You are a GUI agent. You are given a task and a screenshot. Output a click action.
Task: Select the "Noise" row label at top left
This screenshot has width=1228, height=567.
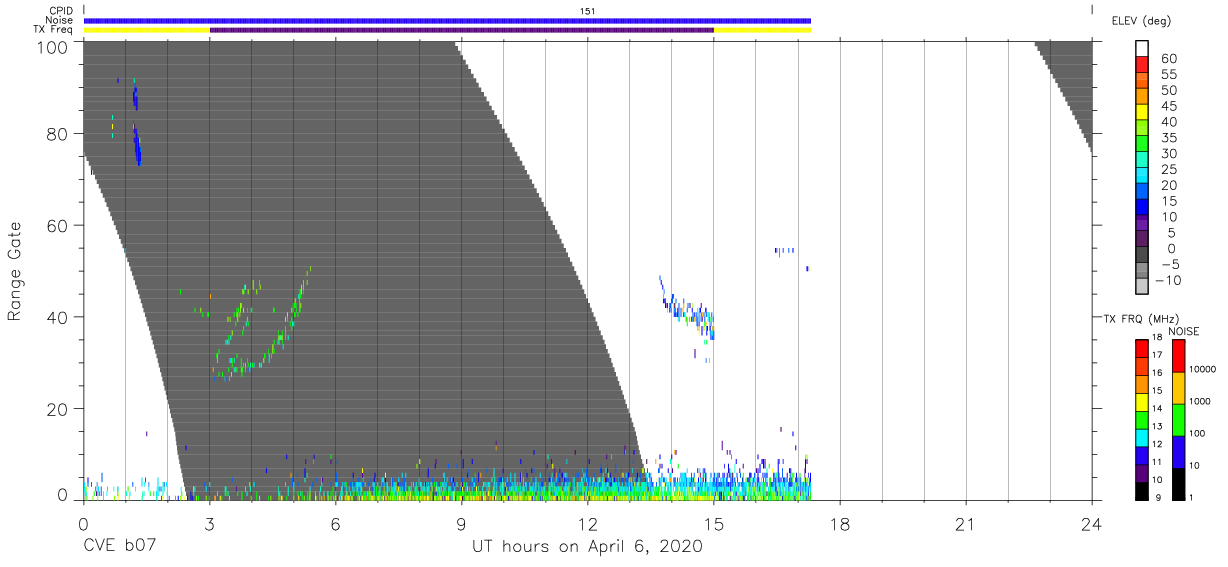(60, 20)
